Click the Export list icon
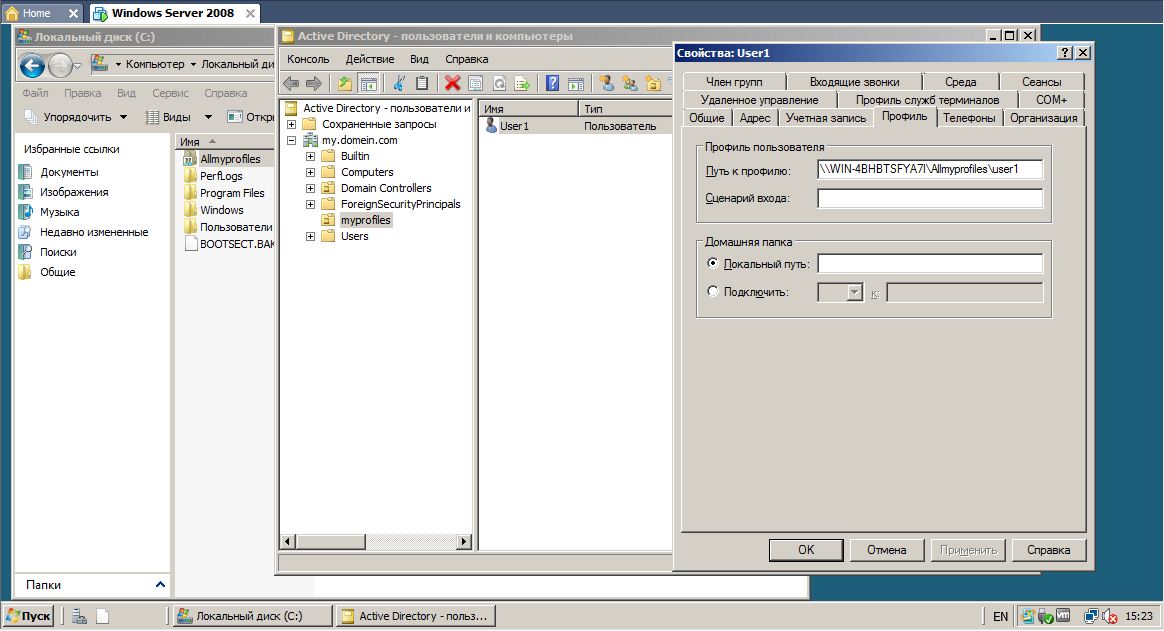 (522, 84)
